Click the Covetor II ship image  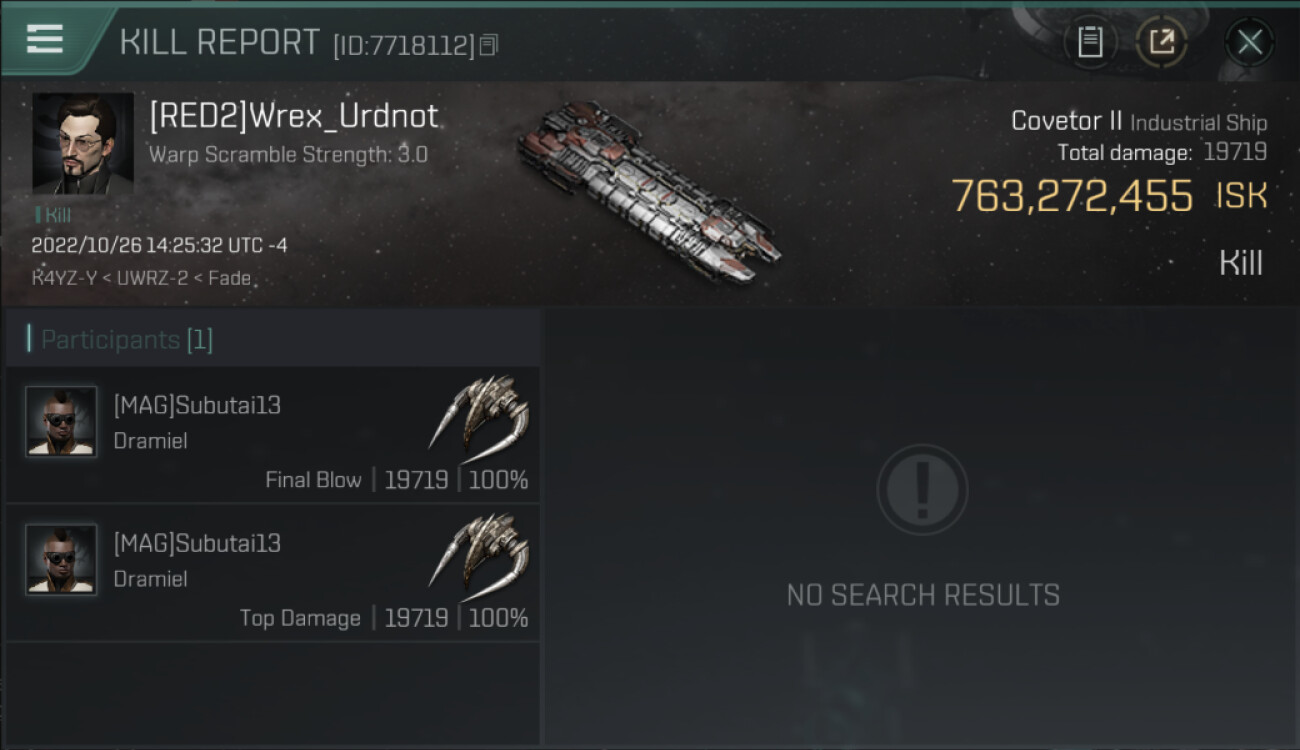tap(648, 190)
